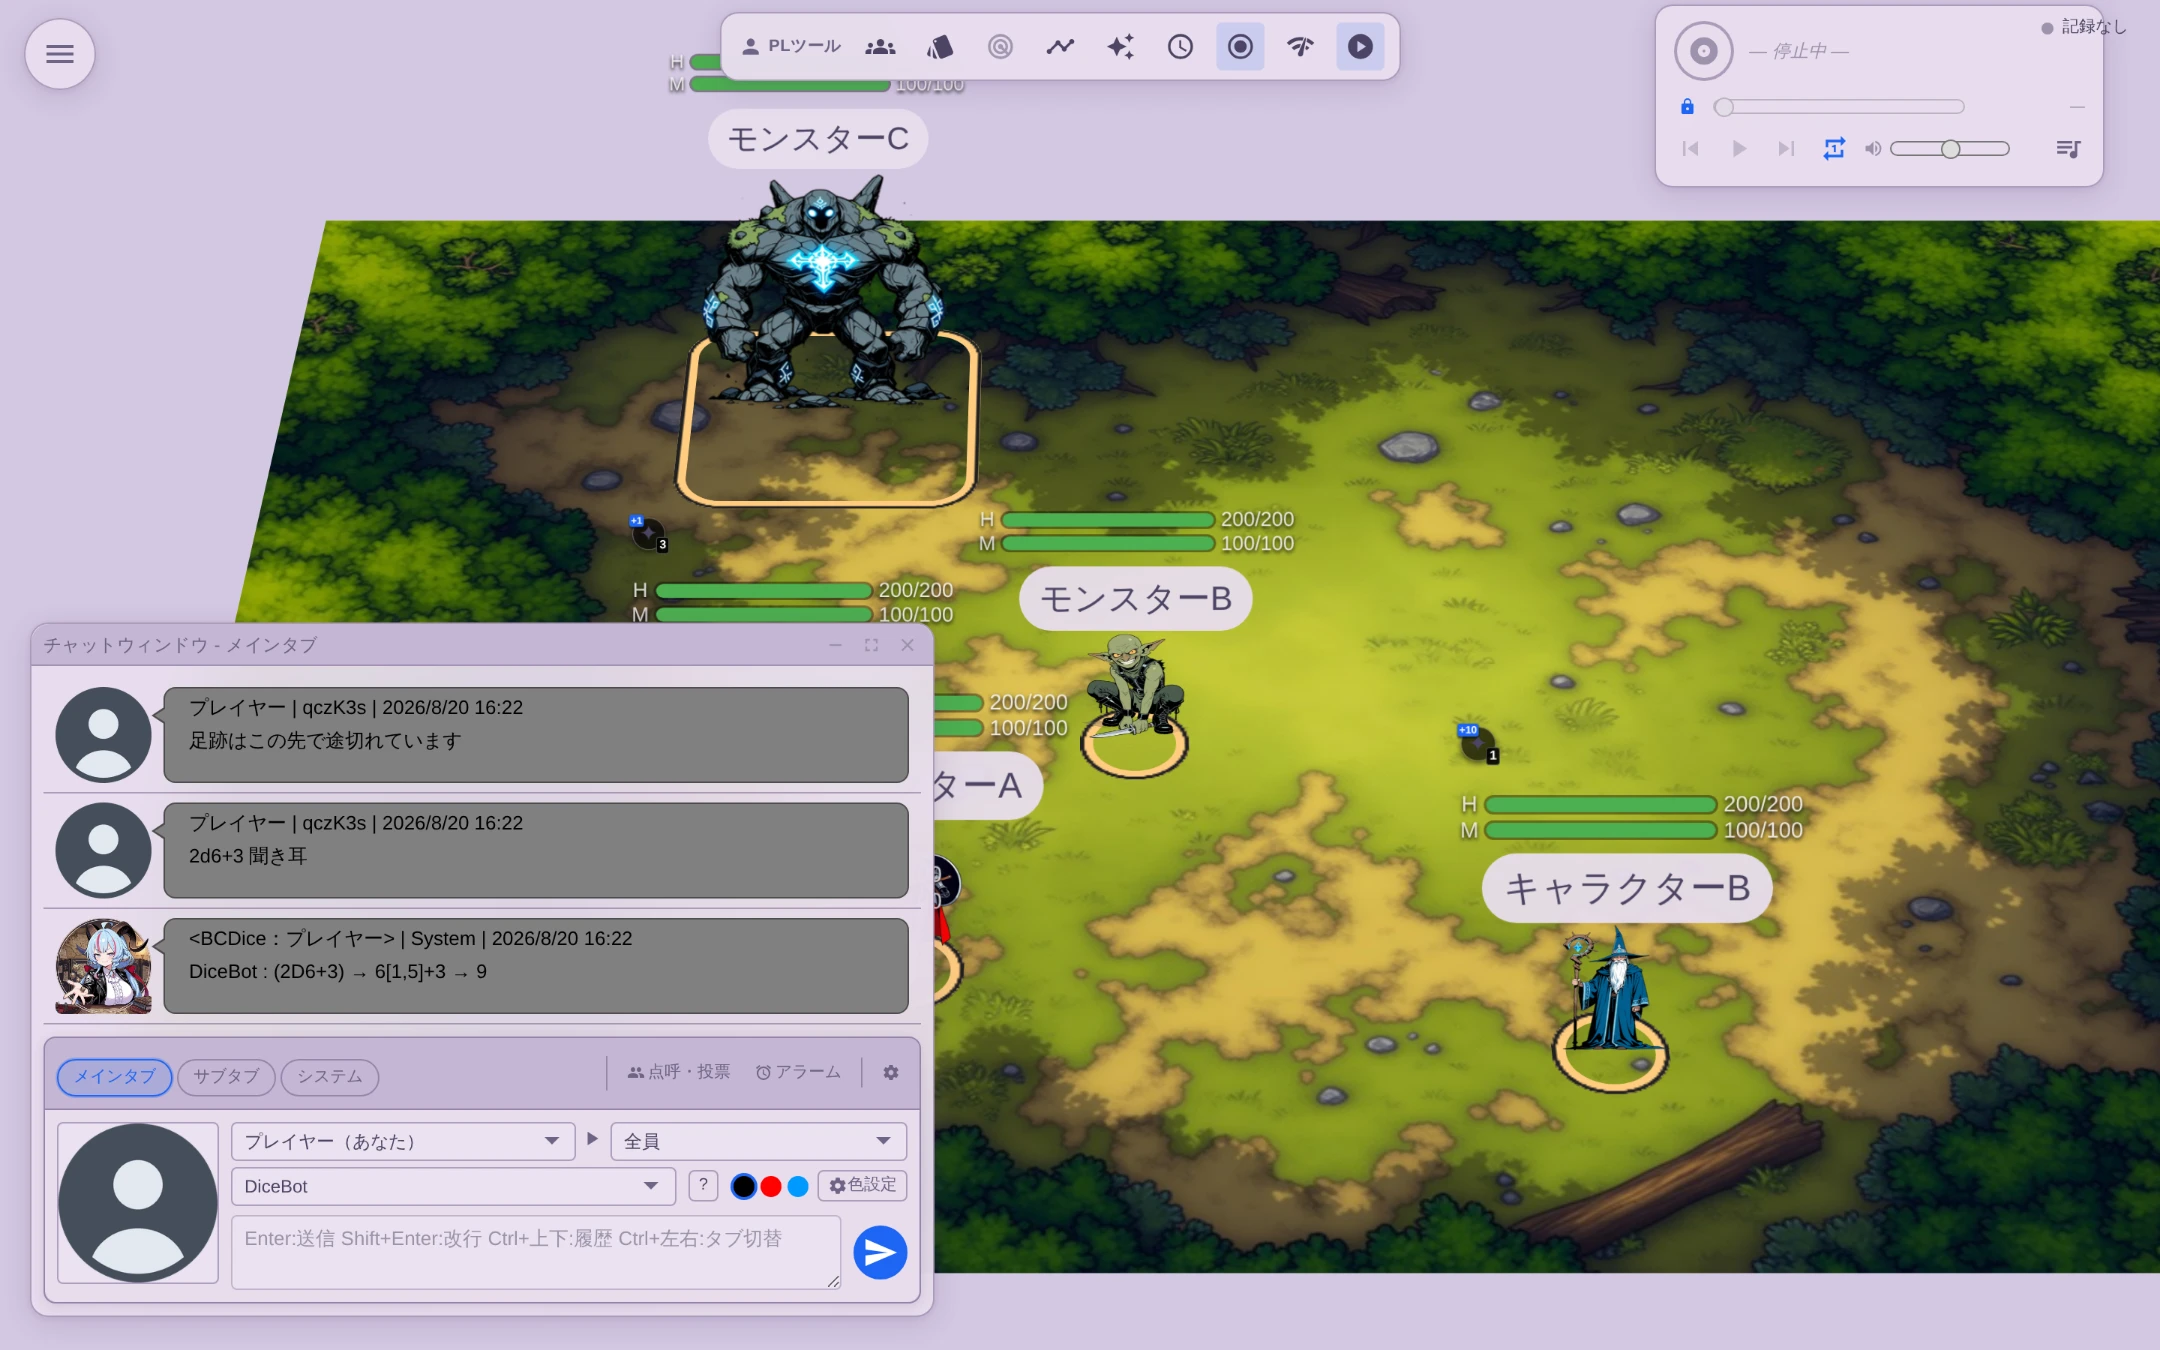This screenshot has width=2160, height=1350.
Task: Adjust the music volume slider
Action: pyautogui.click(x=1950, y=149)
